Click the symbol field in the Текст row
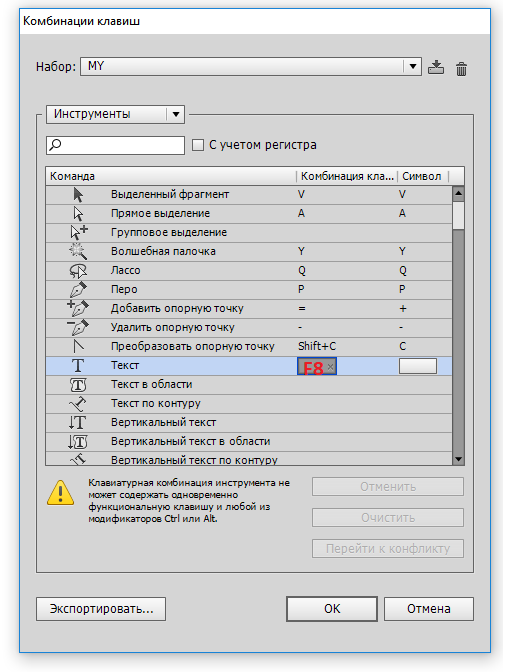Screen dimensions: 513x672 click(418, 366)
